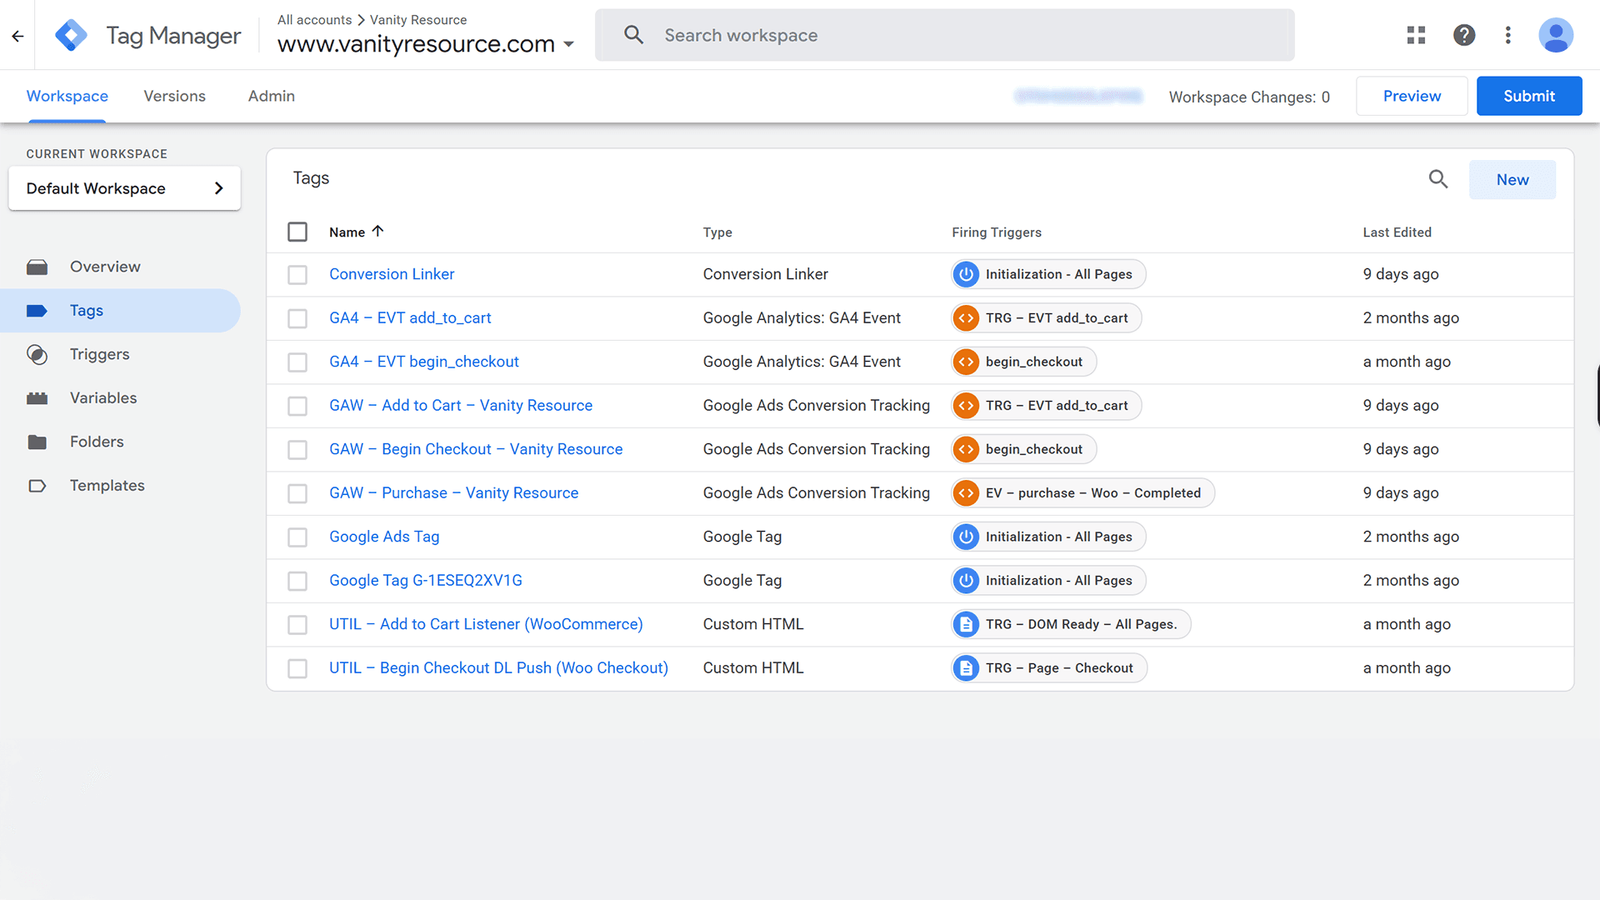Open the help question mark icon
Screen dimensions: 1600x900
[1464, 35]
